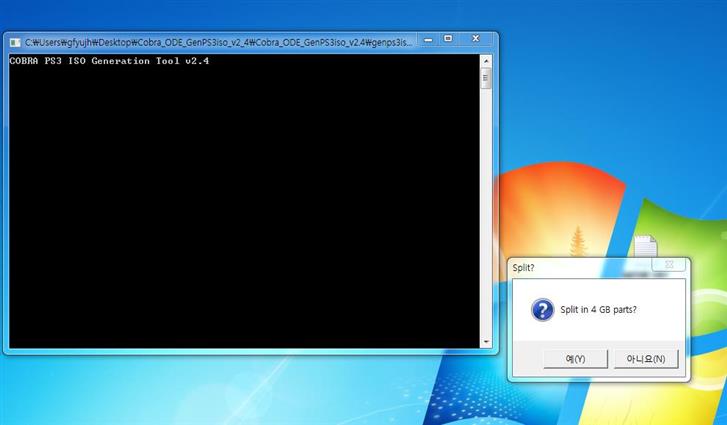Select the text file icon on desktop
The image size is (727, 425).
click(645, 246)
